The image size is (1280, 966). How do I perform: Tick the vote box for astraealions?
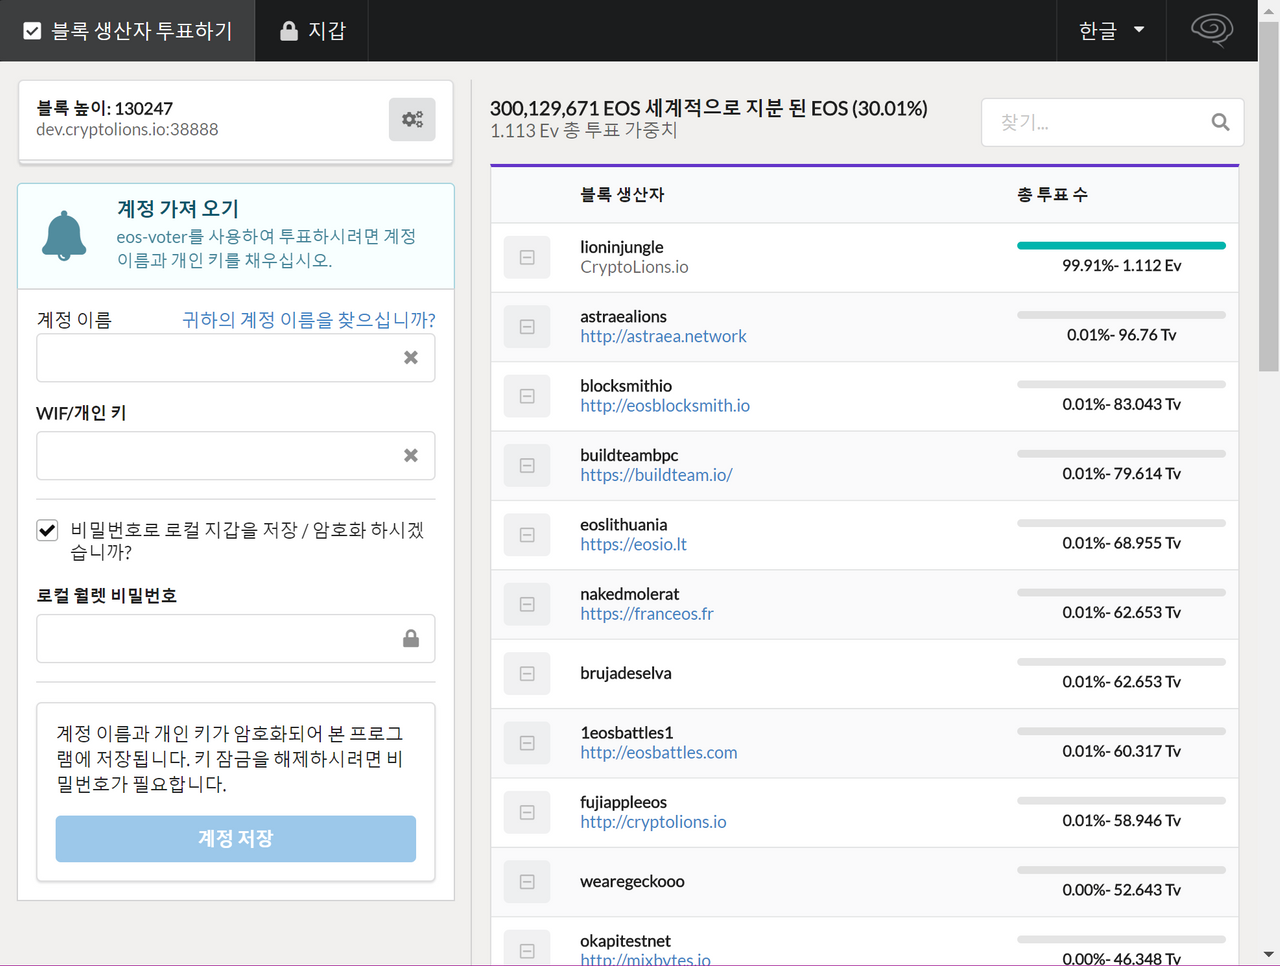[x=527, y=327]
